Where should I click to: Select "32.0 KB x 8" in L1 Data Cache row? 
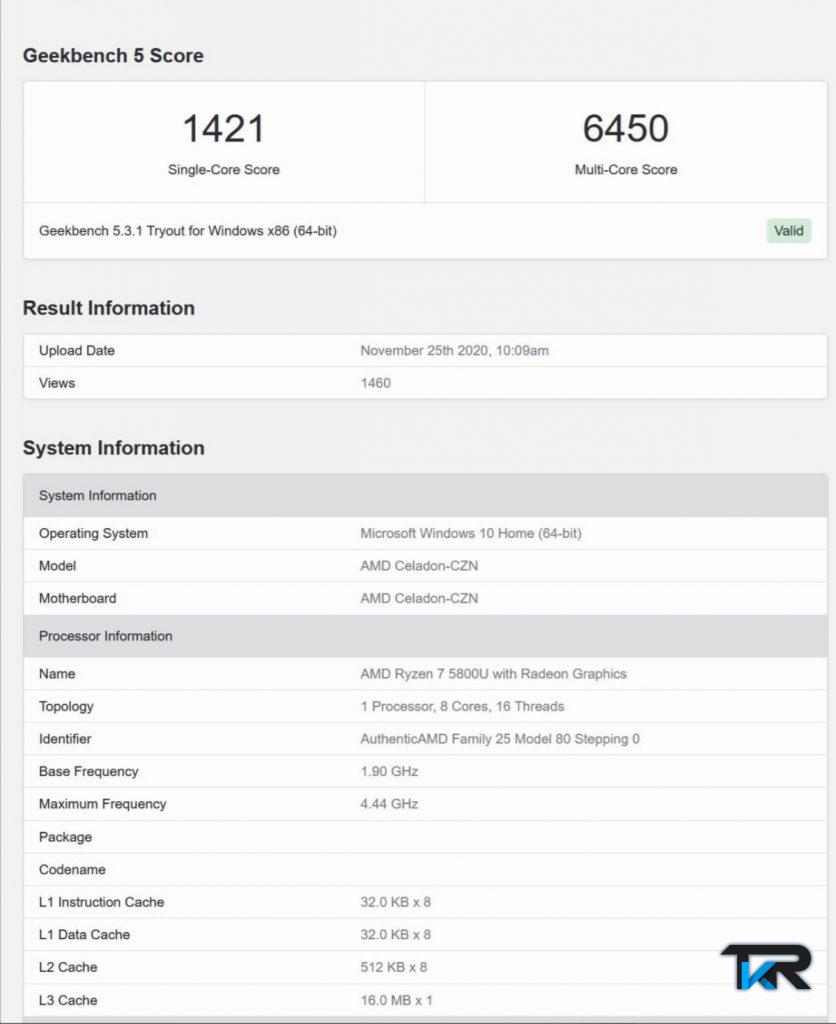(396, 935)
